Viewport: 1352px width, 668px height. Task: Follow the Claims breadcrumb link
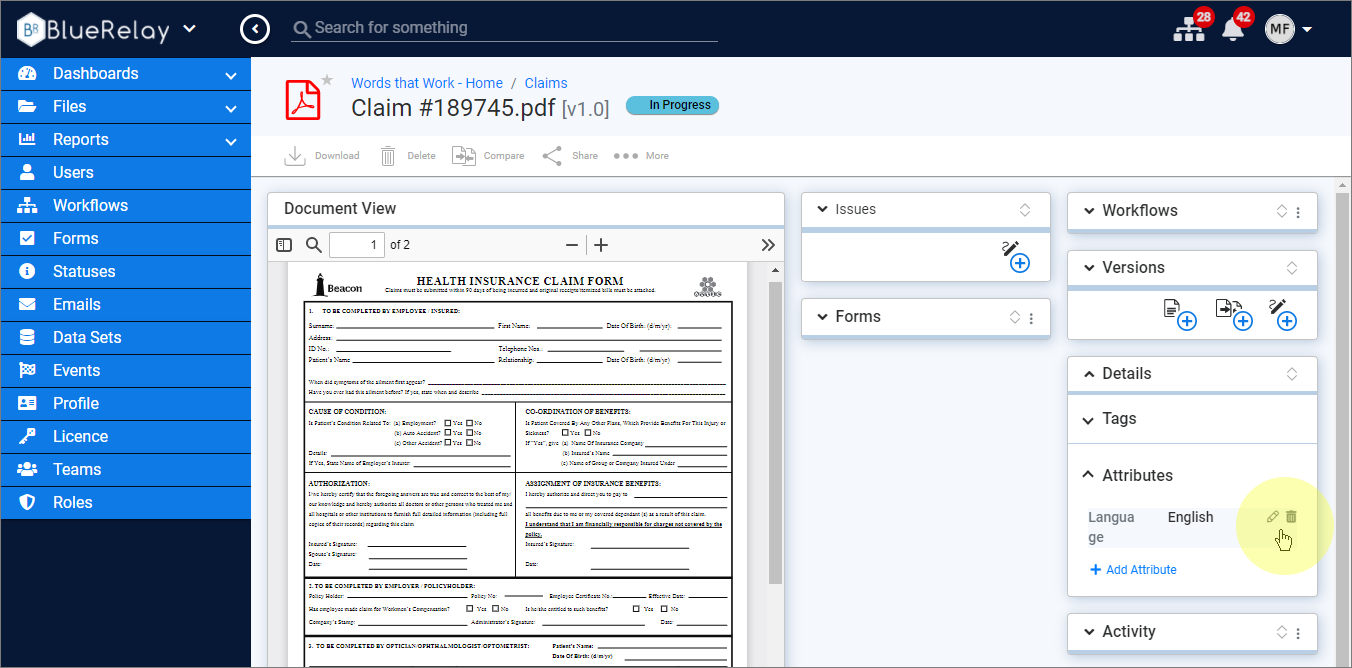(x=546, y=83)
